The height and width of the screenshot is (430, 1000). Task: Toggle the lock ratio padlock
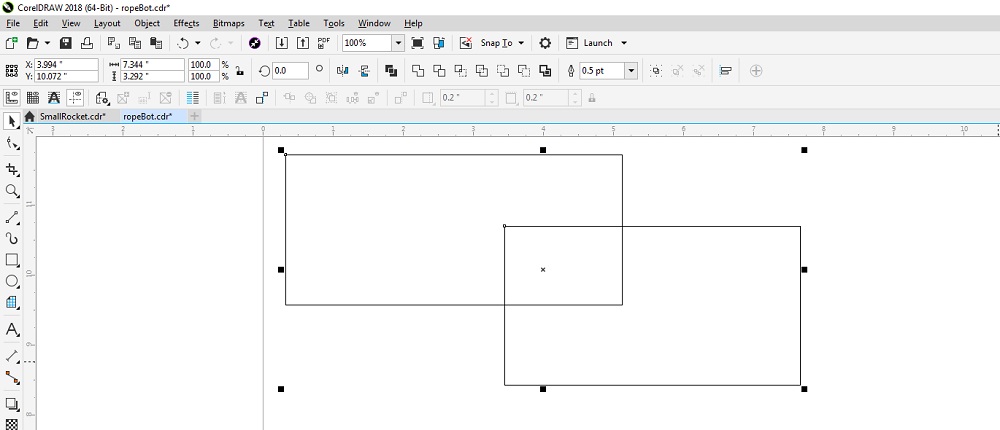point(239,71)
